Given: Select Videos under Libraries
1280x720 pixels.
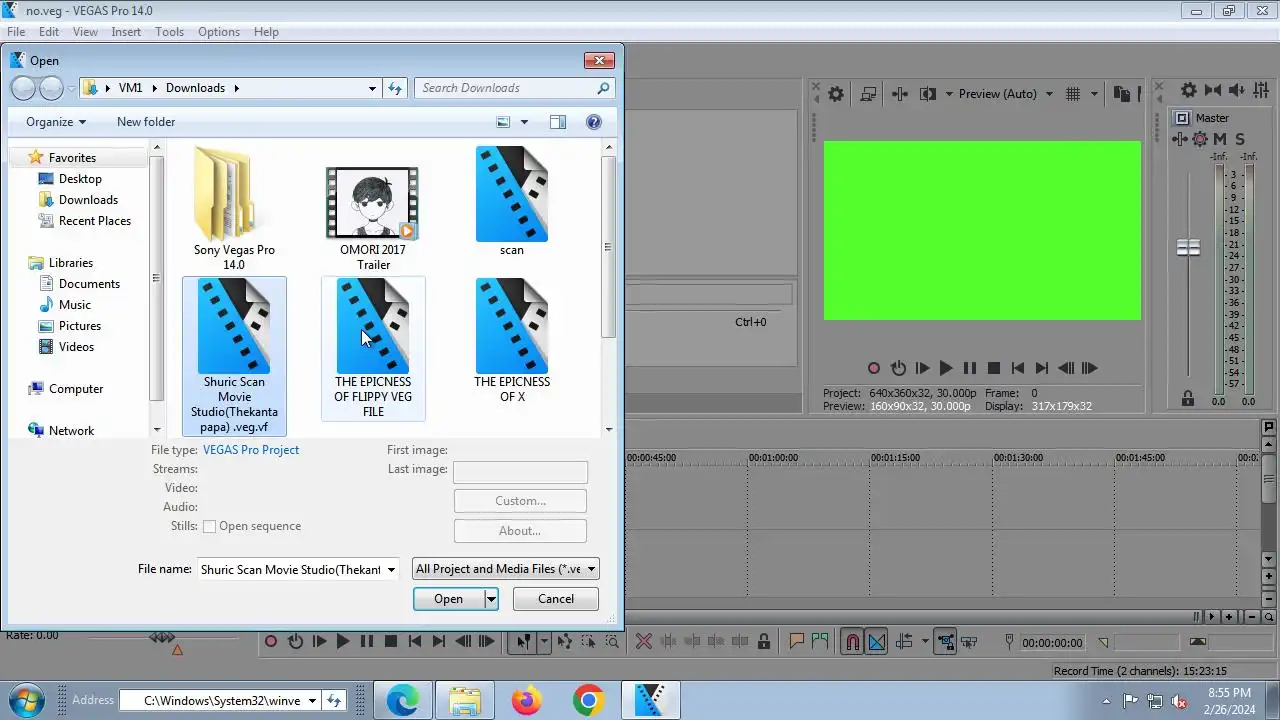Looking at the screenshot, I should pyautogui.click(x=76, y=347).
